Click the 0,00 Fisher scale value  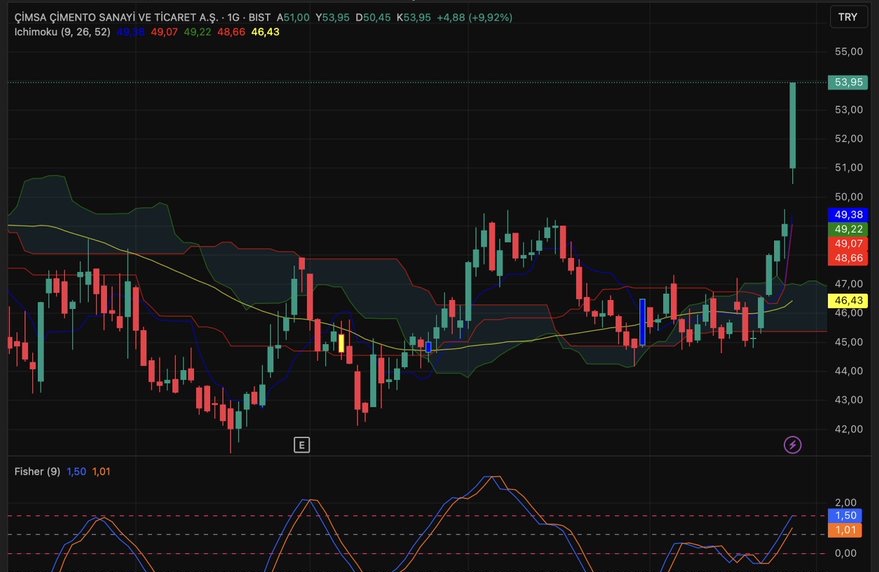tap(845, 553)
